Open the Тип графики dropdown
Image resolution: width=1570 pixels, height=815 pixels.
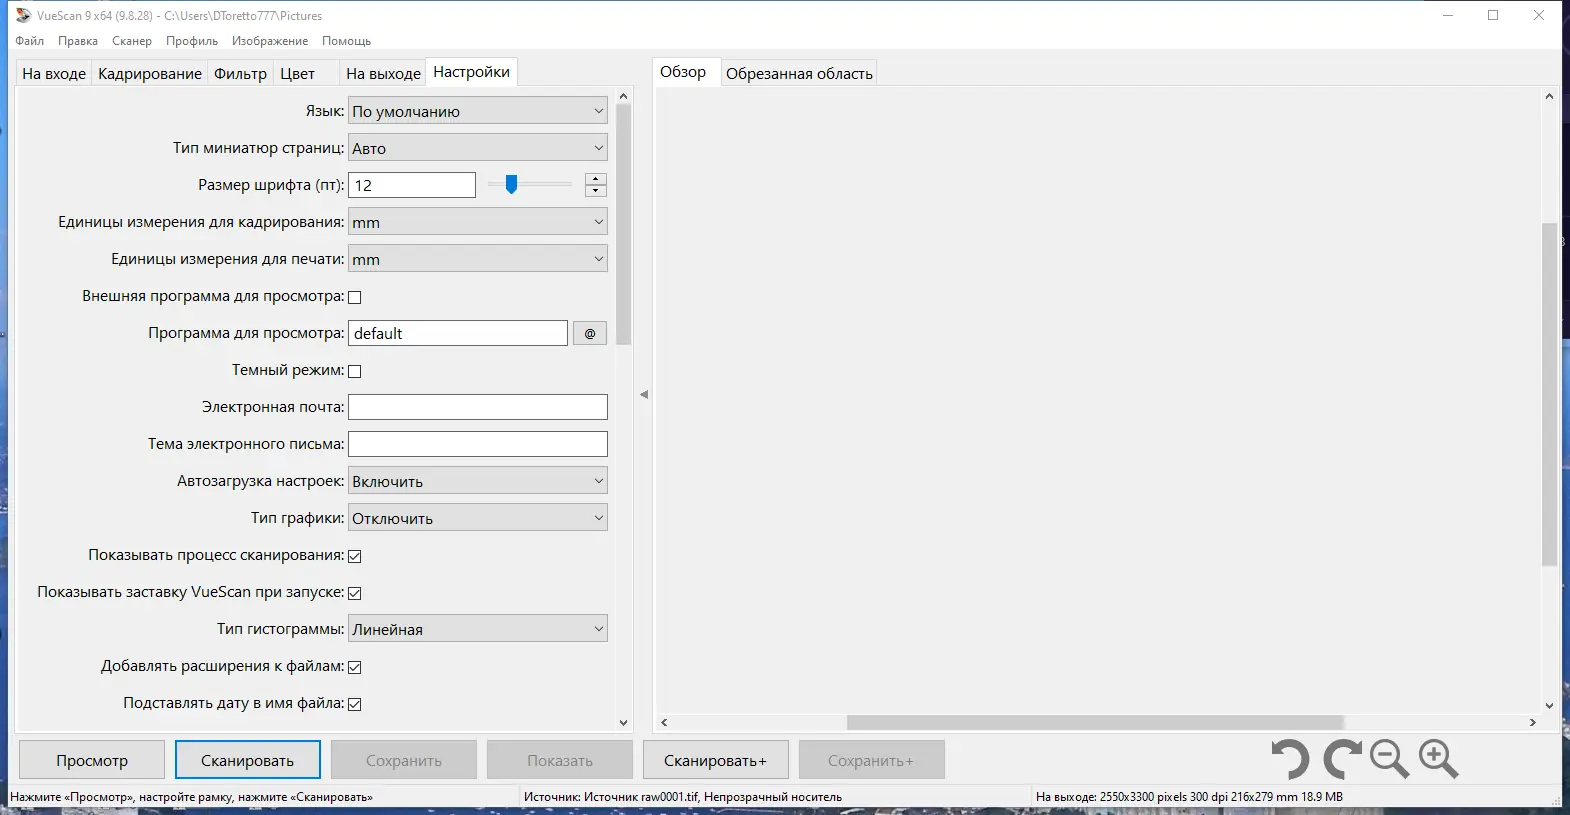[x=478, y=518]
